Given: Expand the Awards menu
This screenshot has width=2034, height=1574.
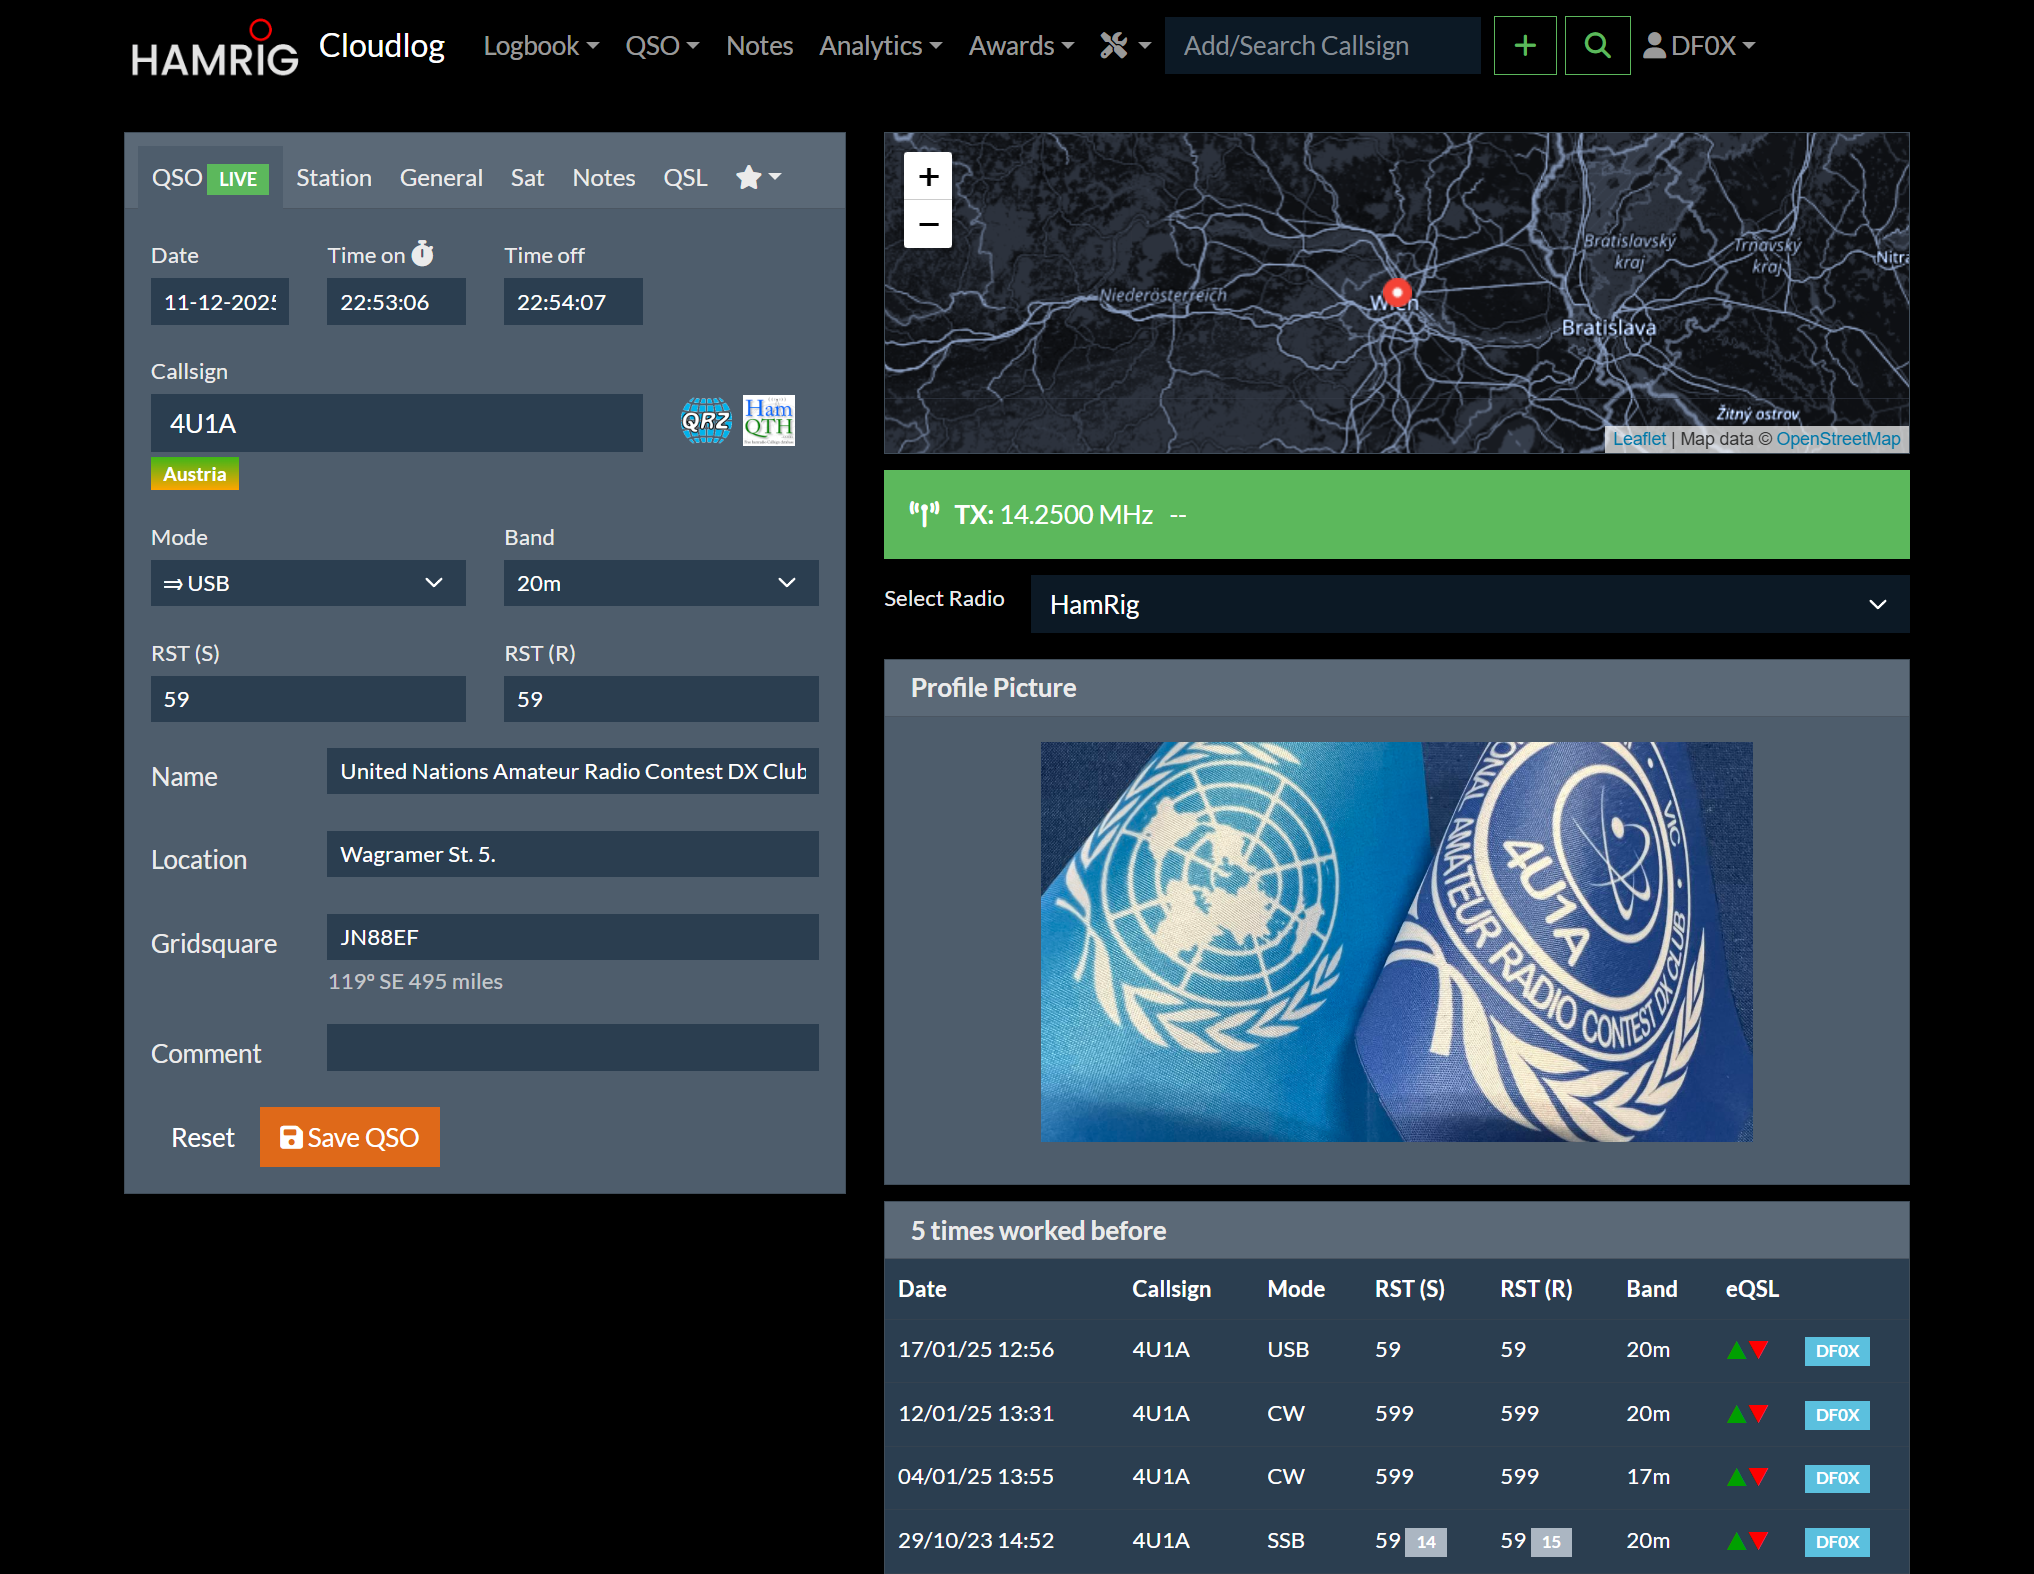Looking at the screenshot, I should (x=1021, y=46).
